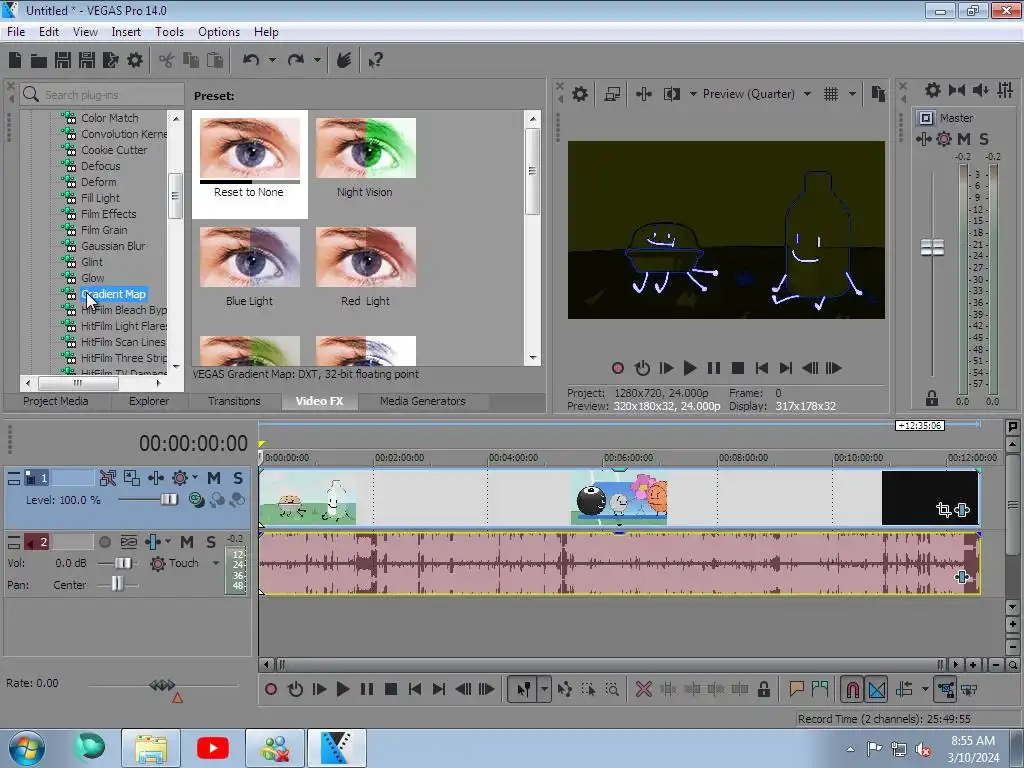
Task: Click Event FX icon on audio clip
Action: (961, 577)
